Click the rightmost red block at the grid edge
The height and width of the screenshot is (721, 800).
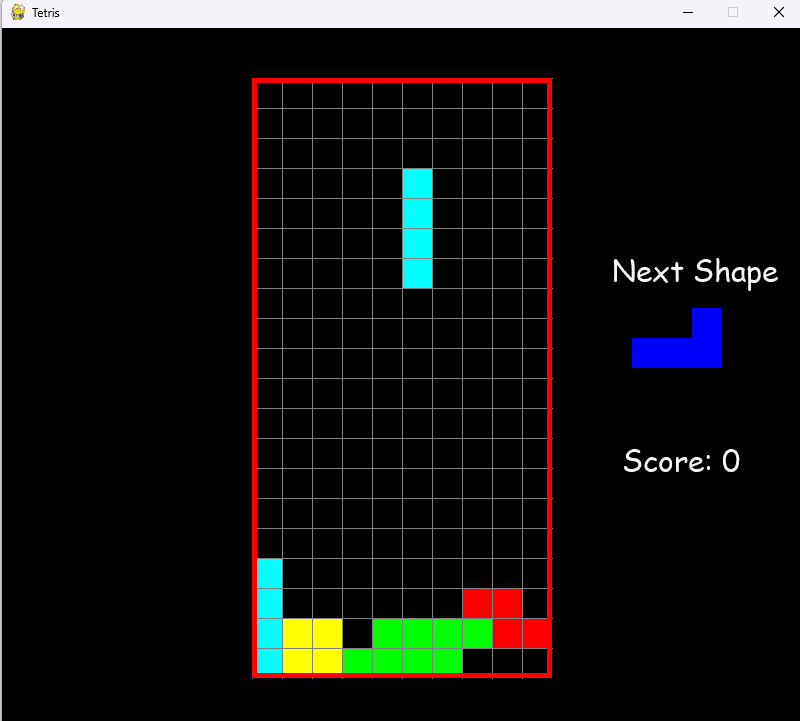[536, 633]
